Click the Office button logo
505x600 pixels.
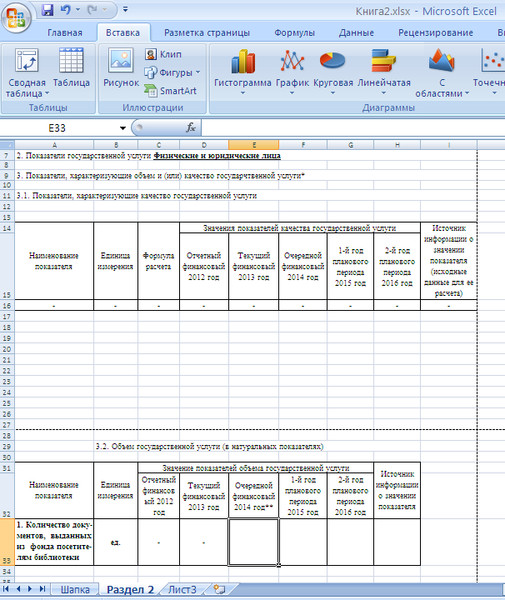coord(16,17)
